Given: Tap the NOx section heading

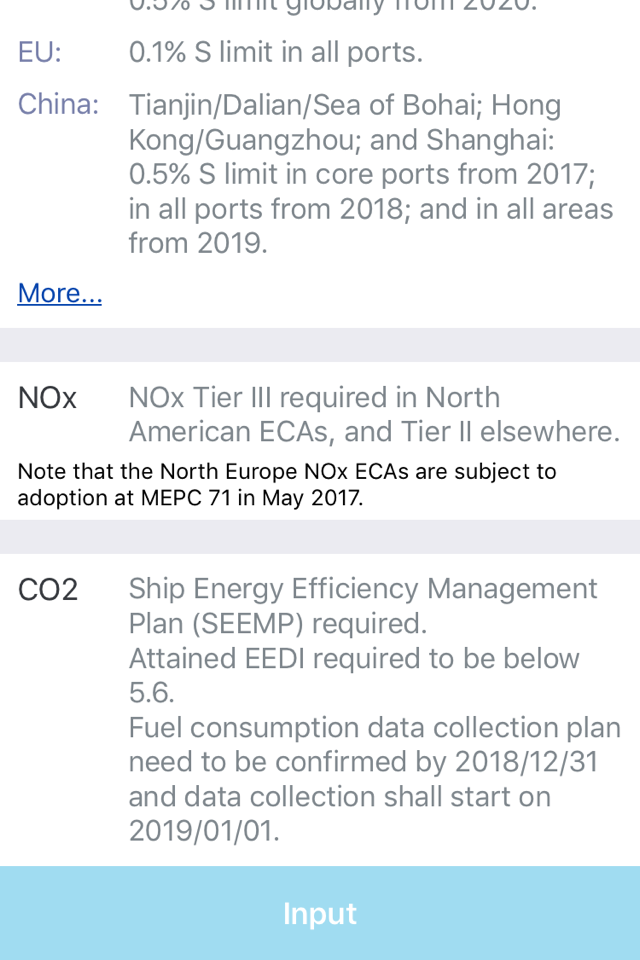Looking at the screenshot, I should click(x=47, y=398).
